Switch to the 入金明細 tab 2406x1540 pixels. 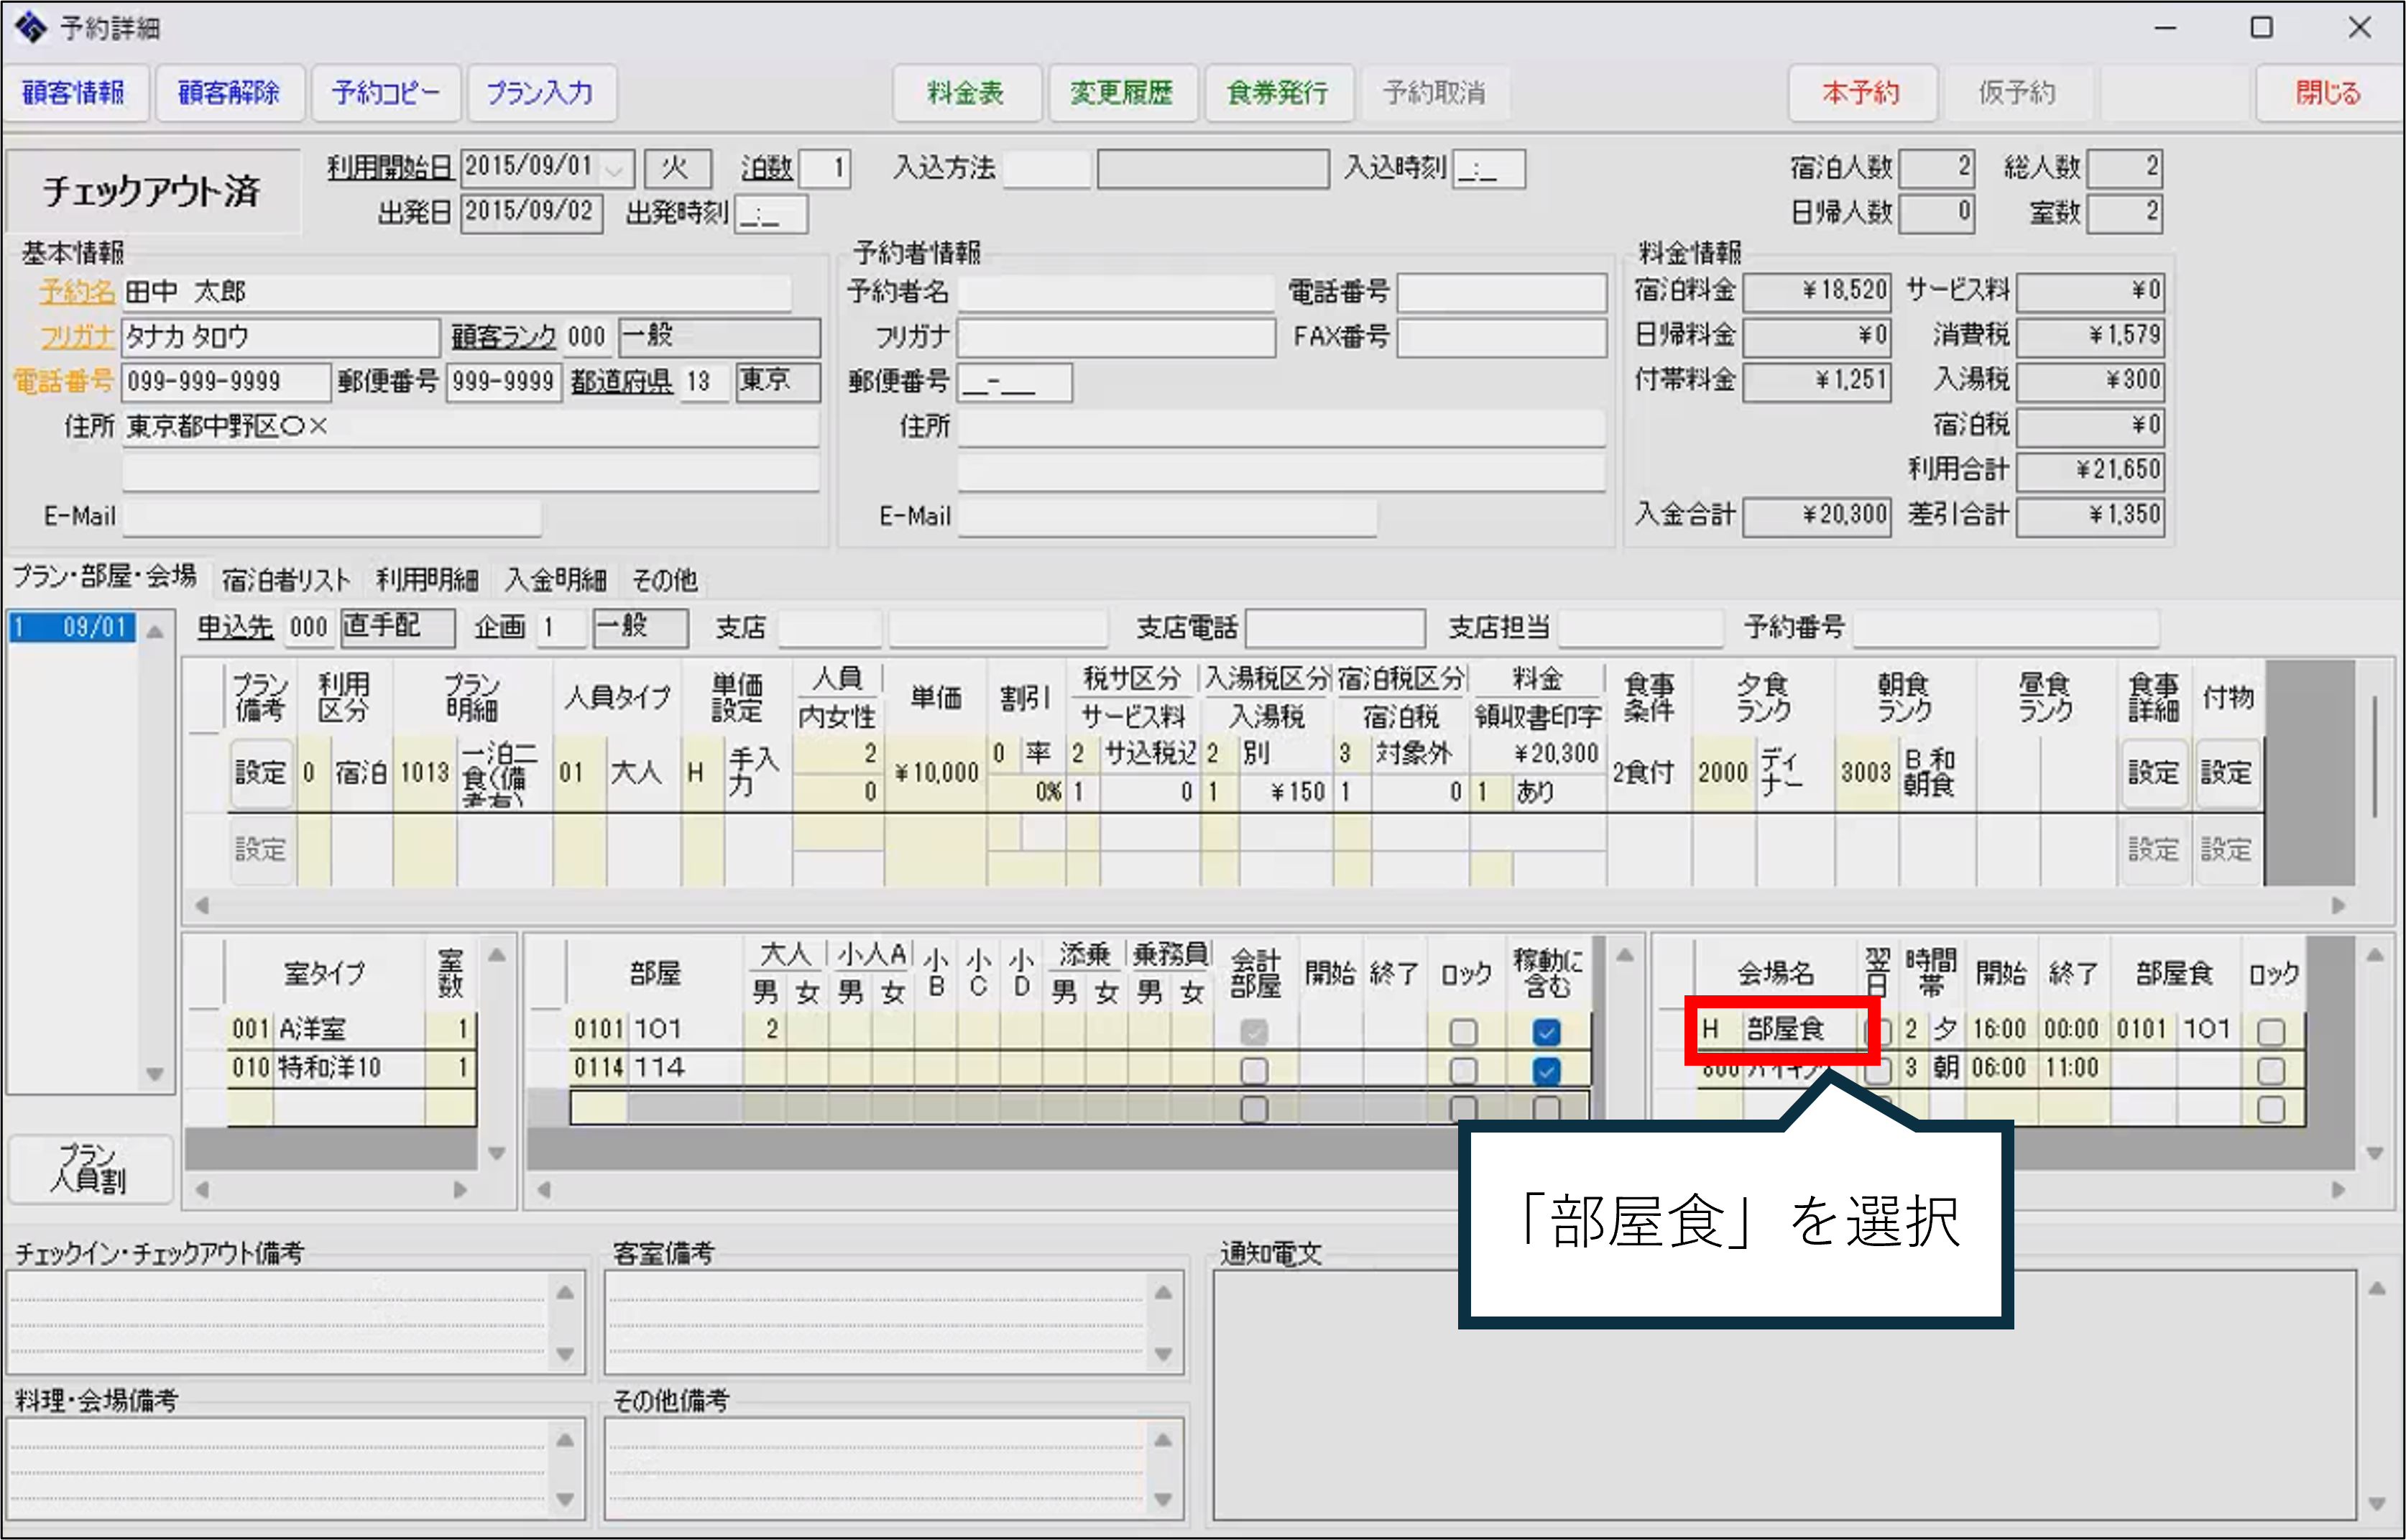click(x=555, y=579)
